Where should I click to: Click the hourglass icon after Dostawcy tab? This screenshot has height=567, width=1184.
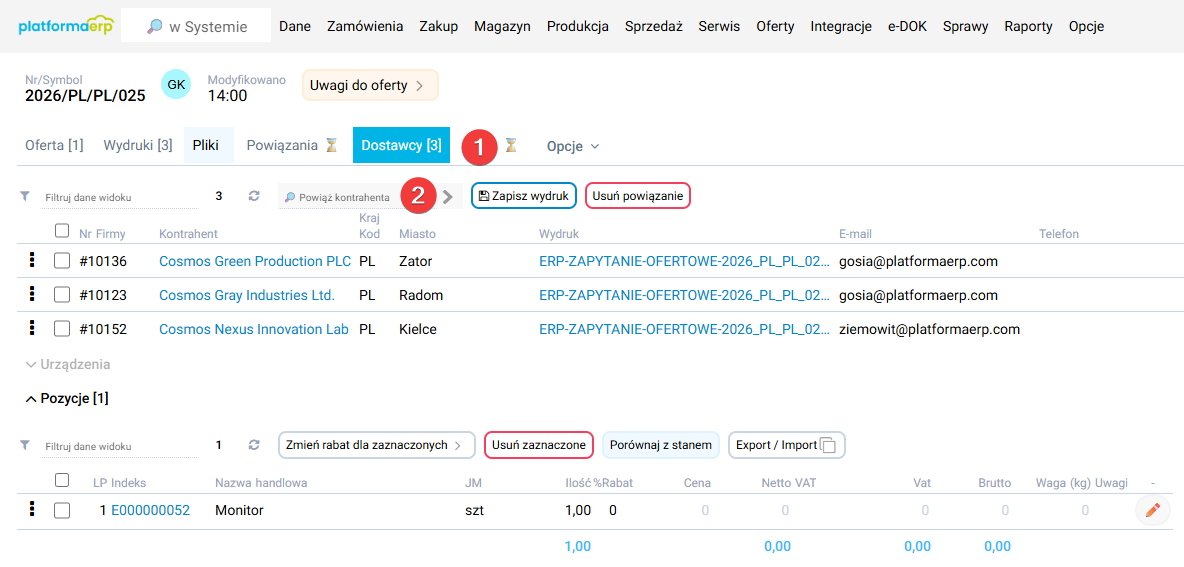[x=511, y=146]
